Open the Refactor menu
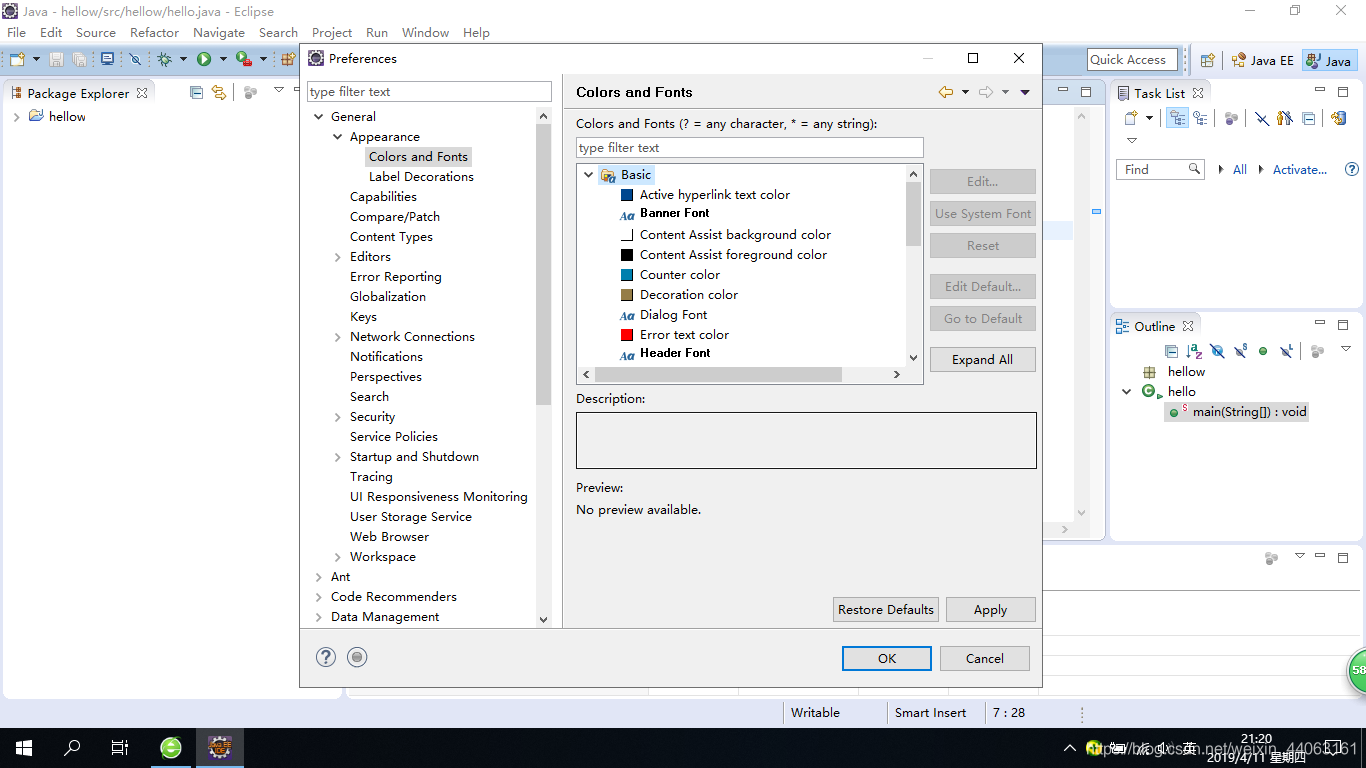1366x768 pixels. (154, 32)
